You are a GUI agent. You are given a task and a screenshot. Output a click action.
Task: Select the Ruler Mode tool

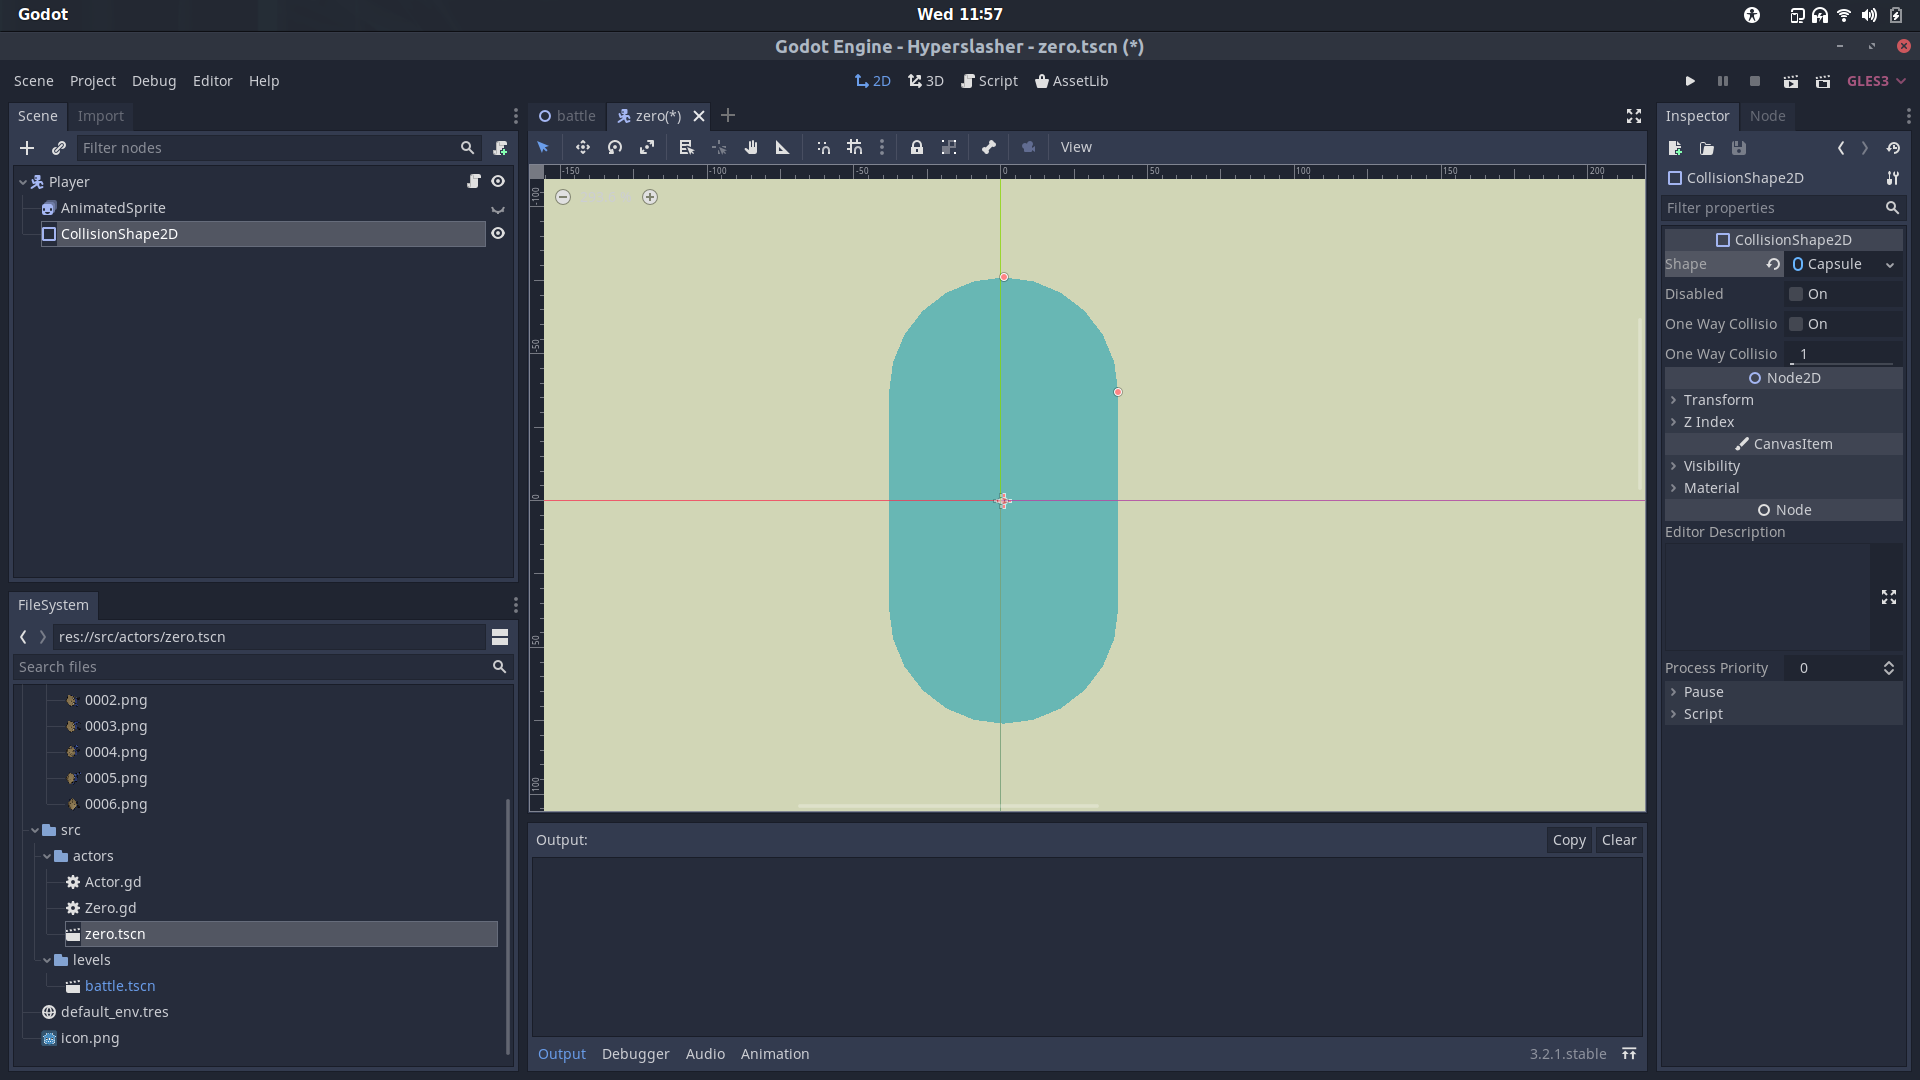(783, 147)
